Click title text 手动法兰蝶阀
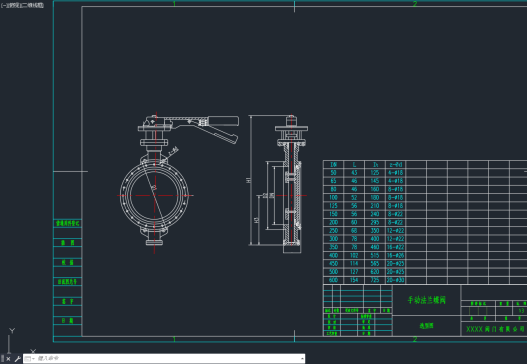This screenshot has height=364, width=527. (x=427, y=300)
